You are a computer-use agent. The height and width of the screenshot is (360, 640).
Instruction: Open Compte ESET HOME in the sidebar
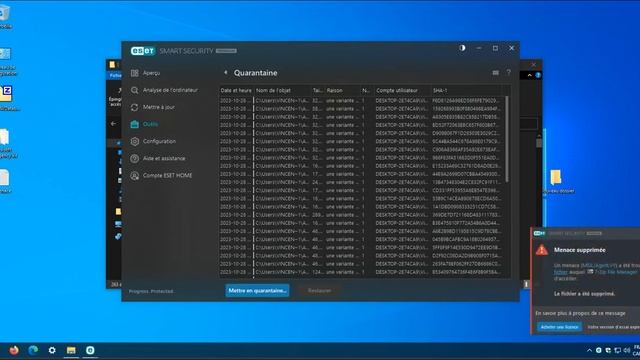coord(161,176)
